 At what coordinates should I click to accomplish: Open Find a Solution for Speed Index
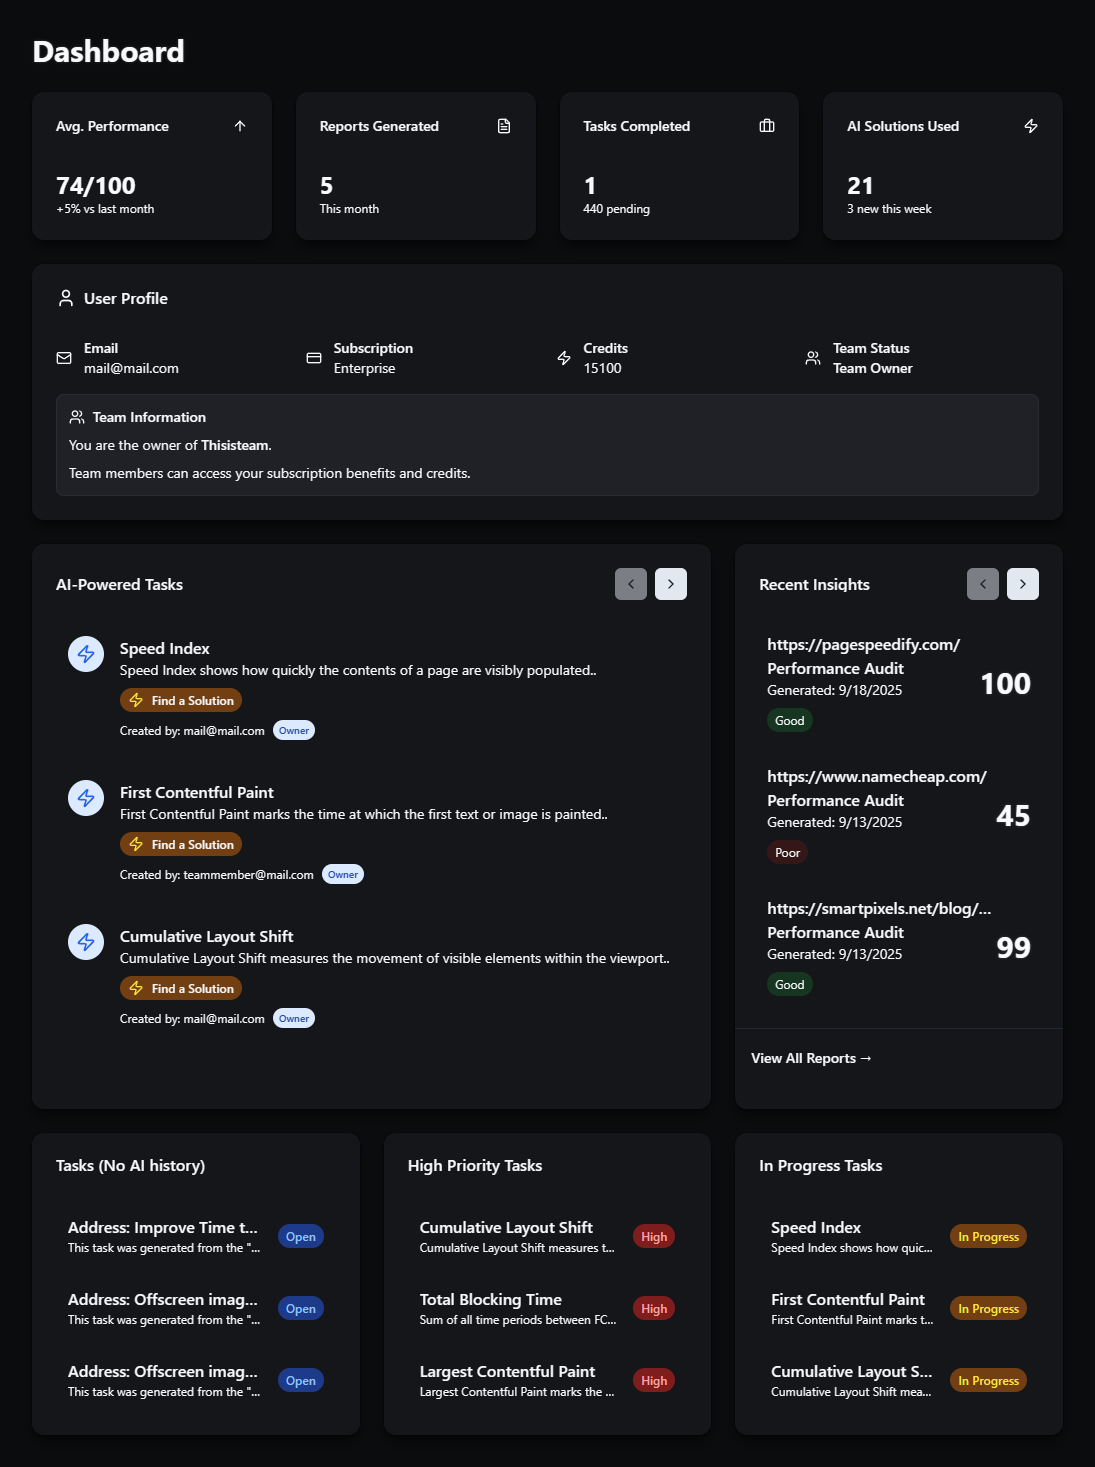(180, 700)
